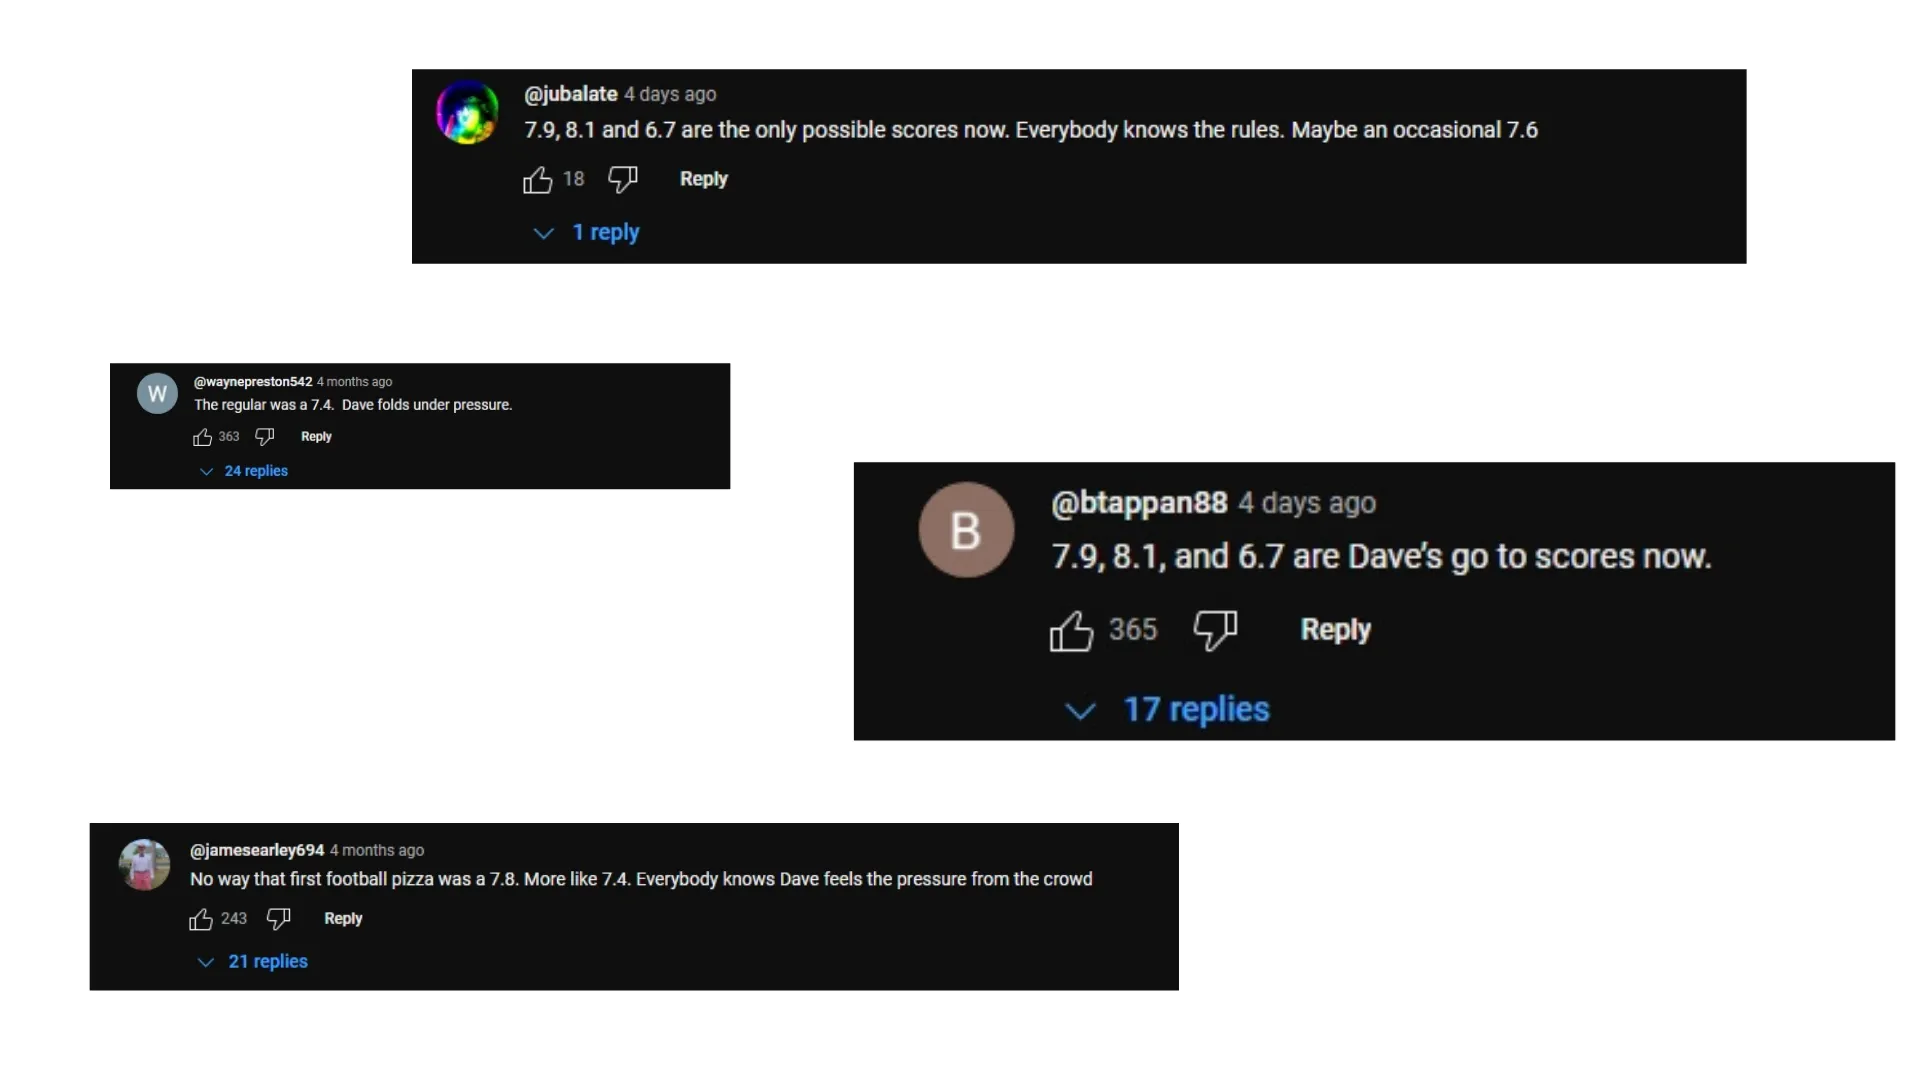The height and width of the screenshot is (1080, 1920).
Task: Click @btappan88's profile avatar
Action: (965, 530)
